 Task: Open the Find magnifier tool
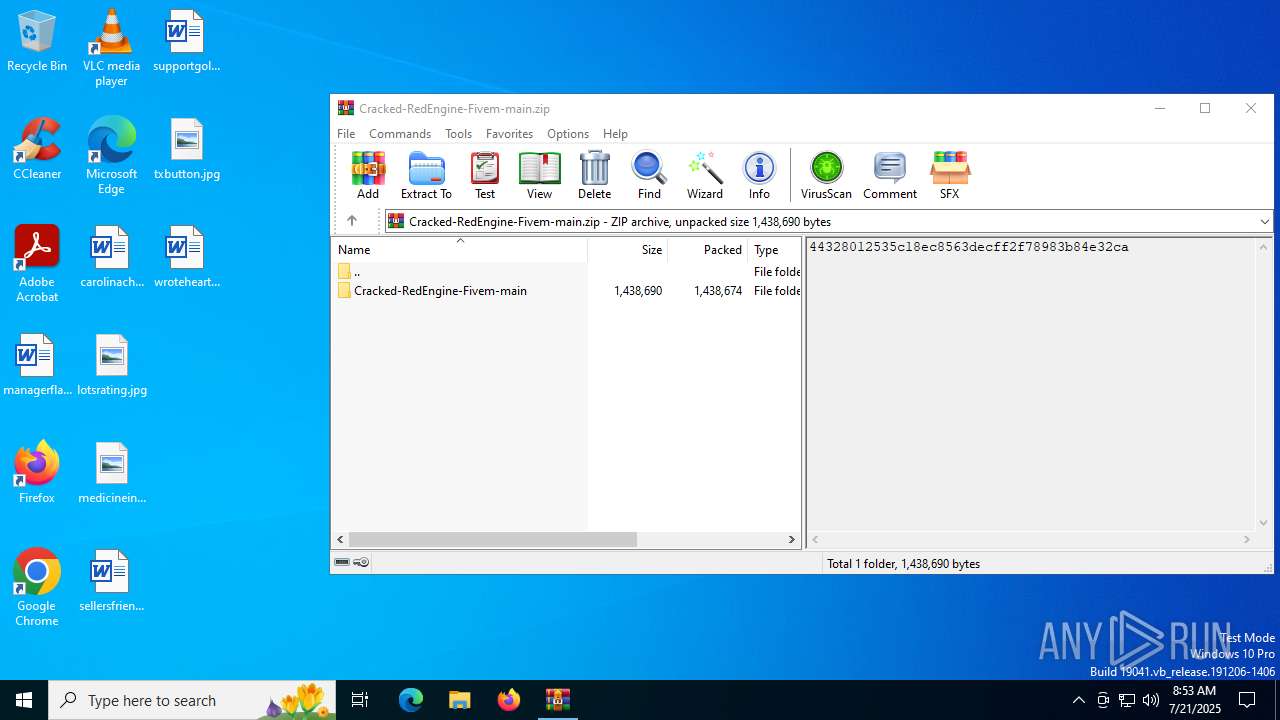[649, 175]
